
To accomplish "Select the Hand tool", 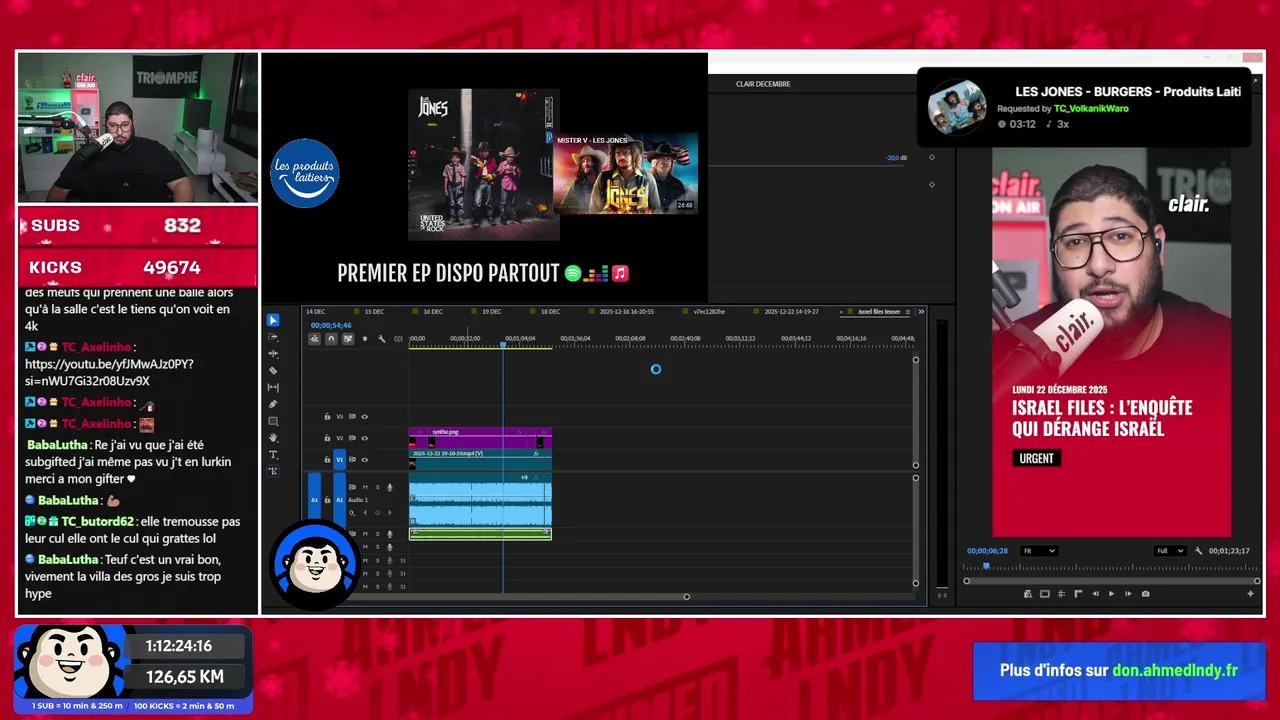I will click(273, 438).
